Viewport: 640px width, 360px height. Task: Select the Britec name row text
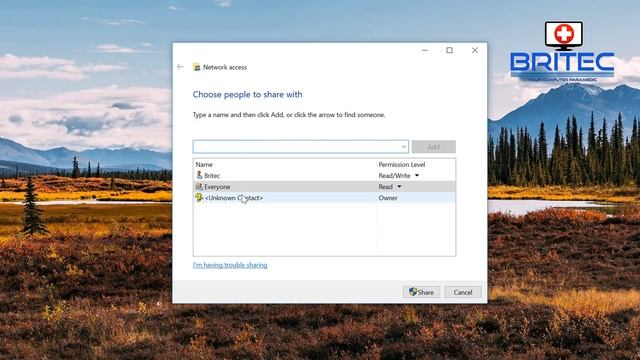pos(212,176)
